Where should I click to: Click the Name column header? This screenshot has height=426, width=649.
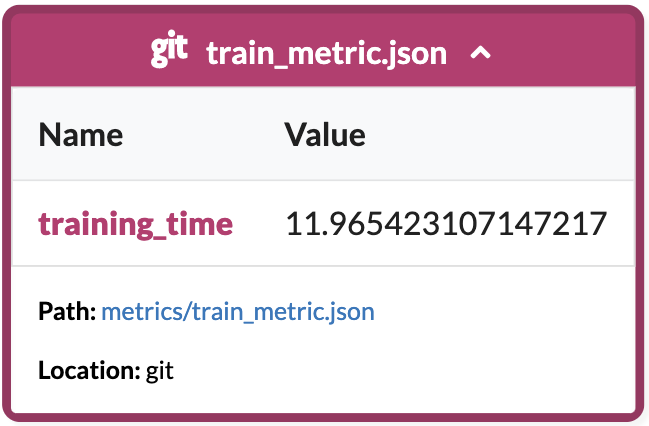point(81,134)
